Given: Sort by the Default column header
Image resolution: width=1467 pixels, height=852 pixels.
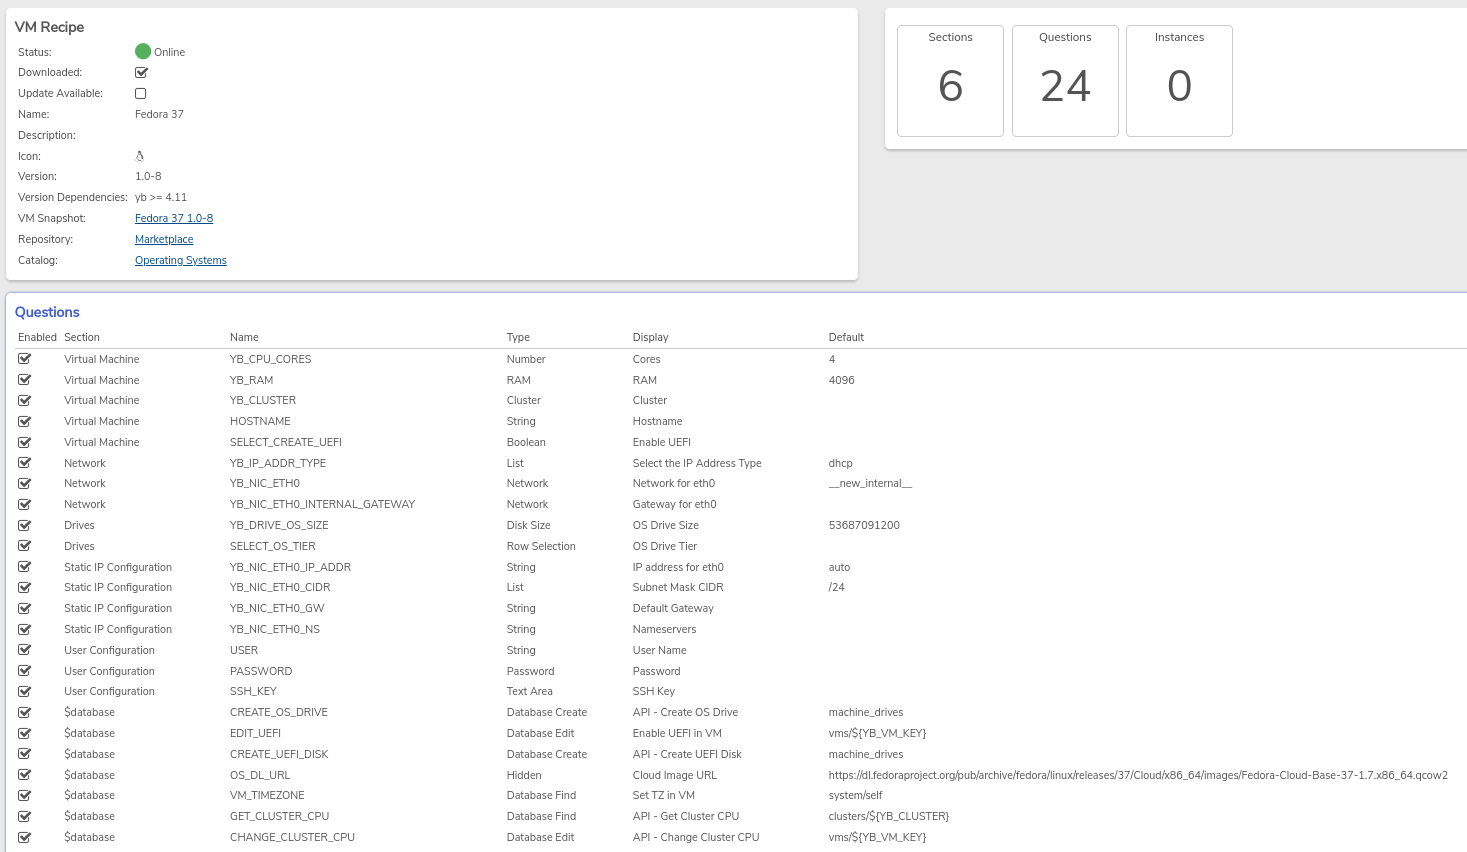Looking at the screenshot, I should point(846,337).
